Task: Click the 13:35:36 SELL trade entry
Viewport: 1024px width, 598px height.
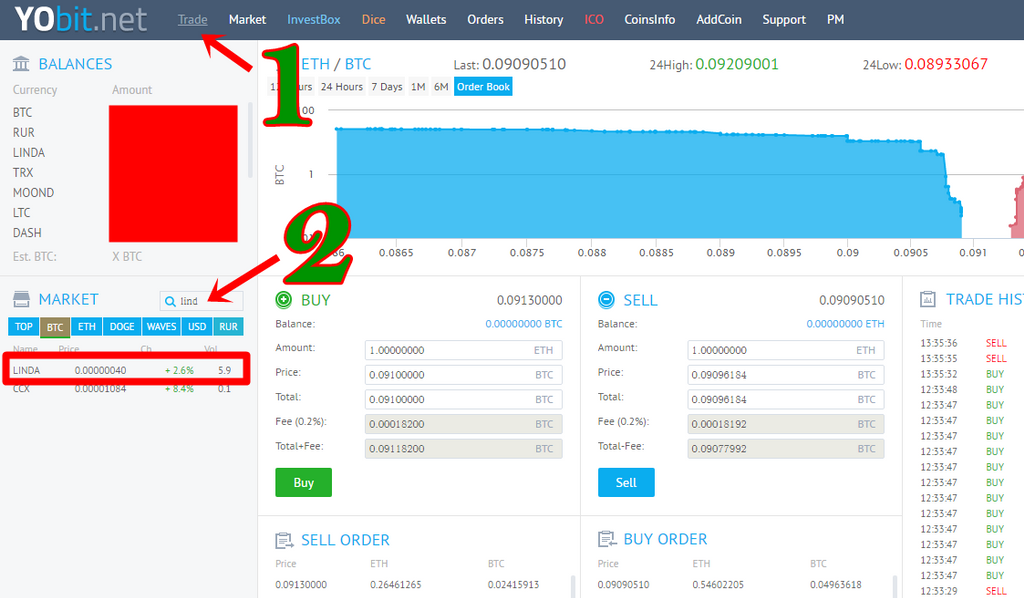Action: coord(963,343)
